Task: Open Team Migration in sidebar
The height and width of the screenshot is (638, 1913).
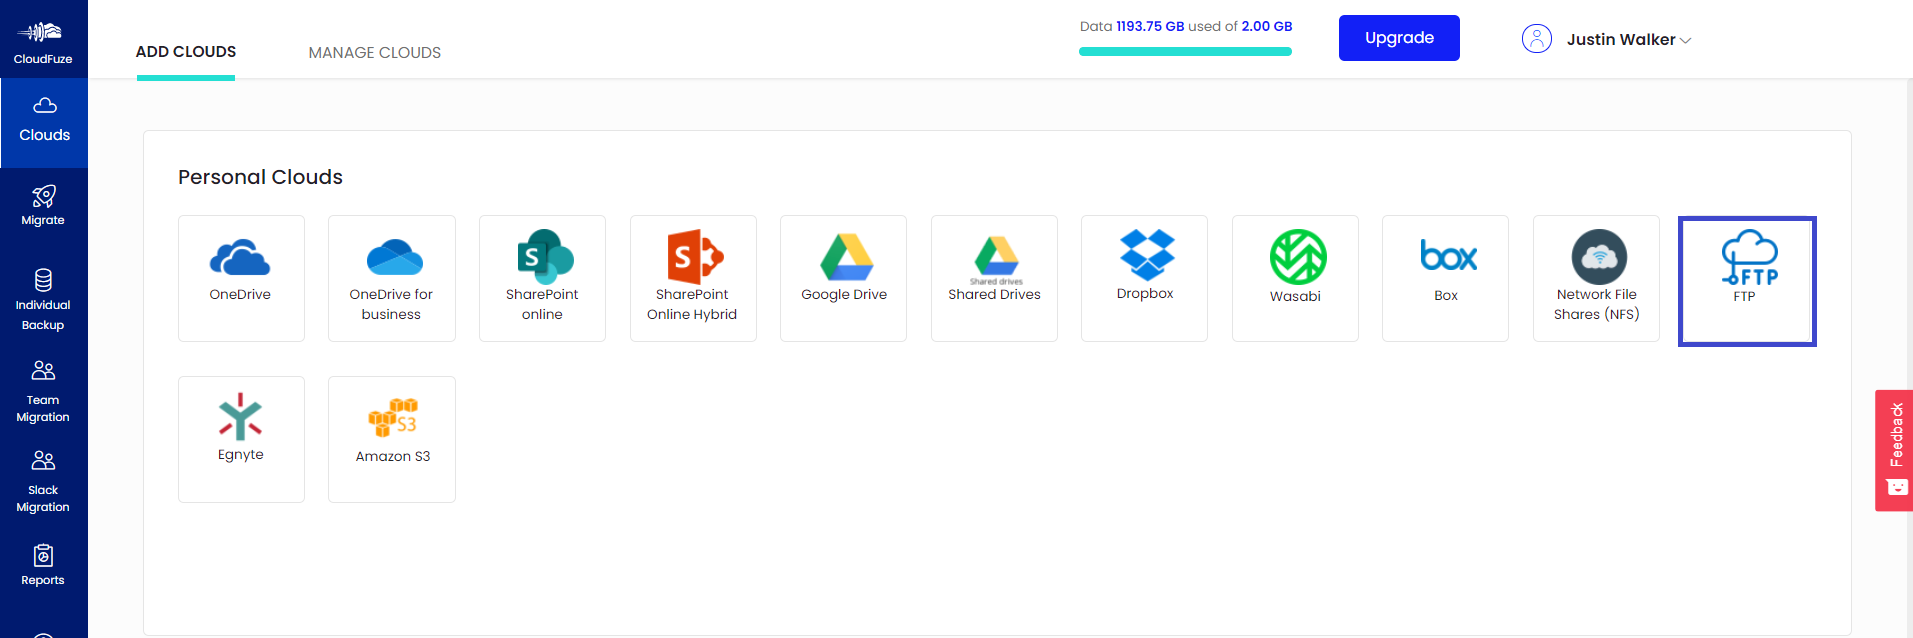Action: [43, 391]
